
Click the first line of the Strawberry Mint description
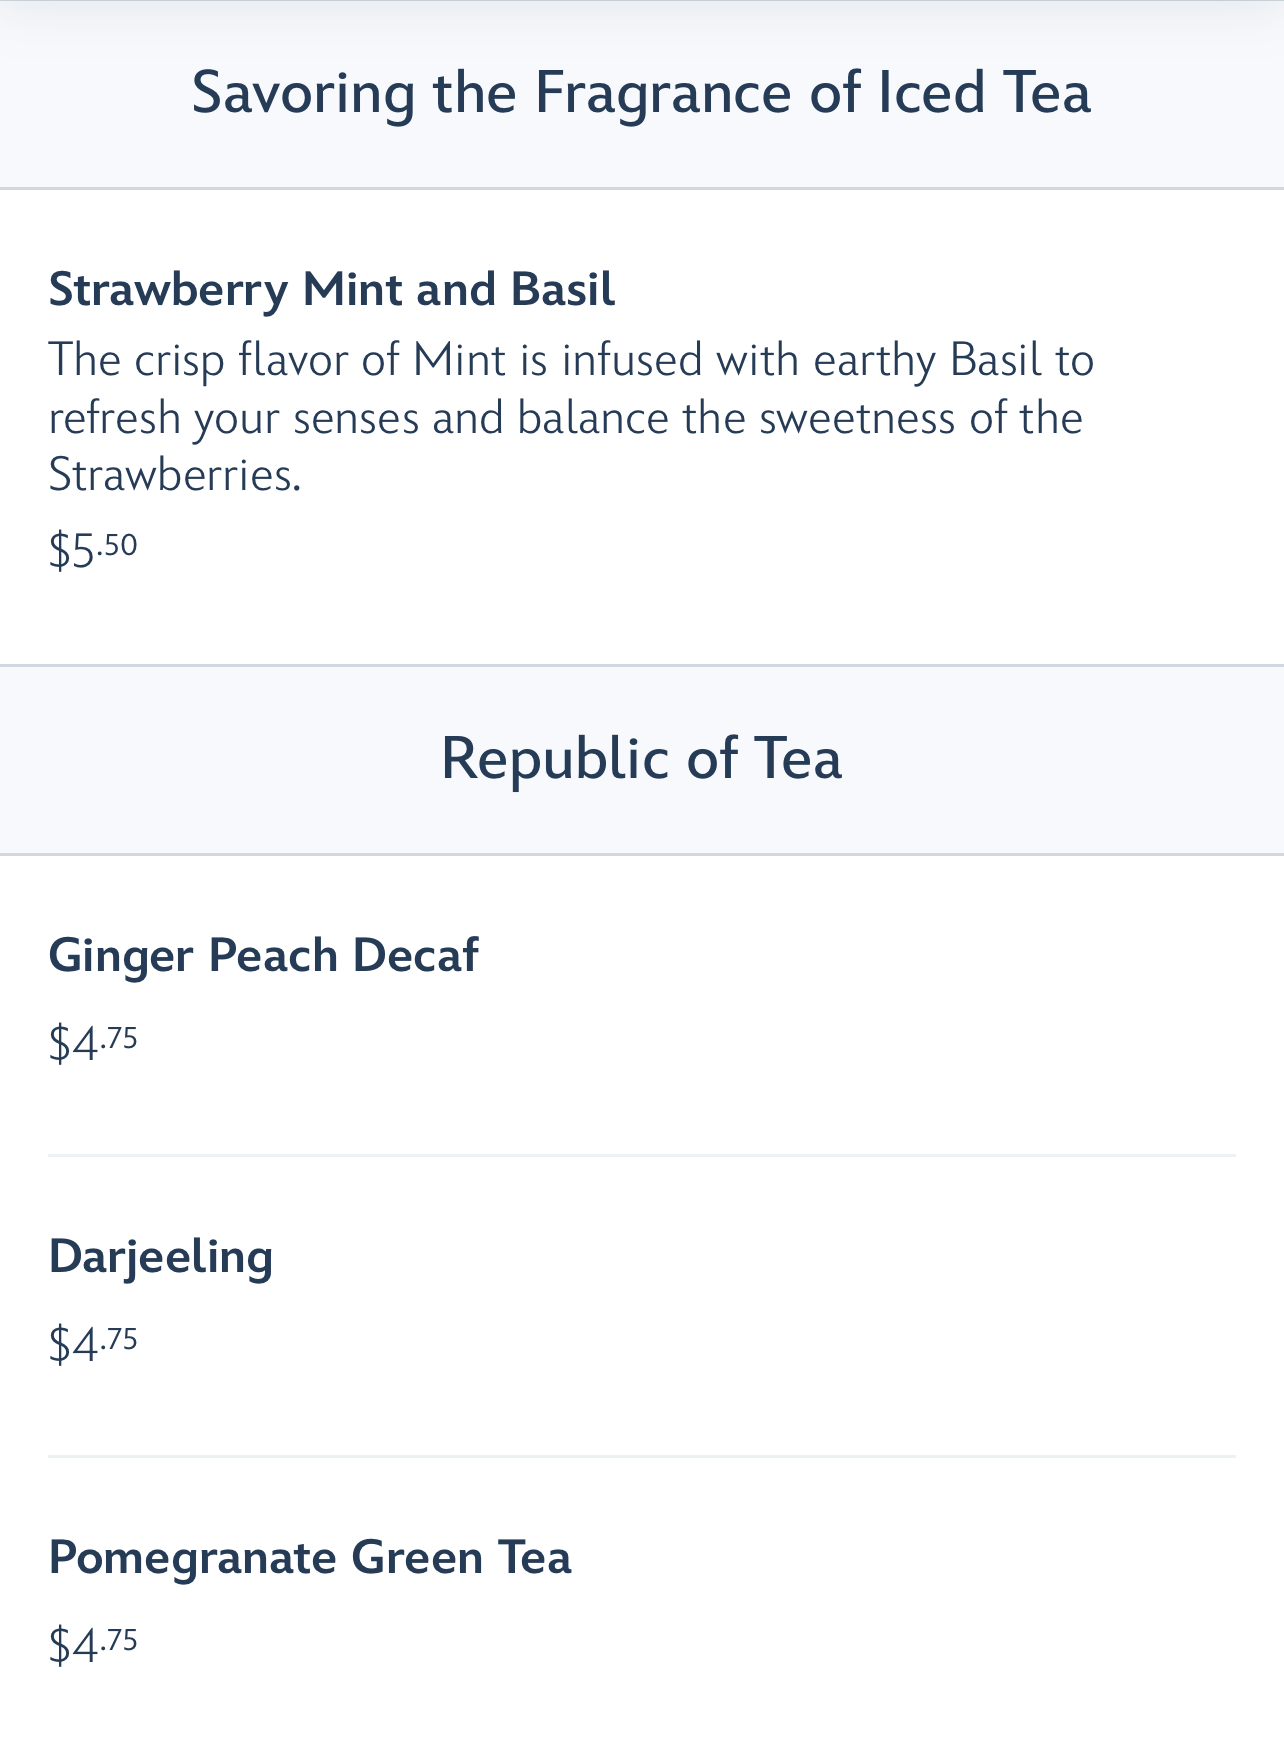[x=570, y=360]
